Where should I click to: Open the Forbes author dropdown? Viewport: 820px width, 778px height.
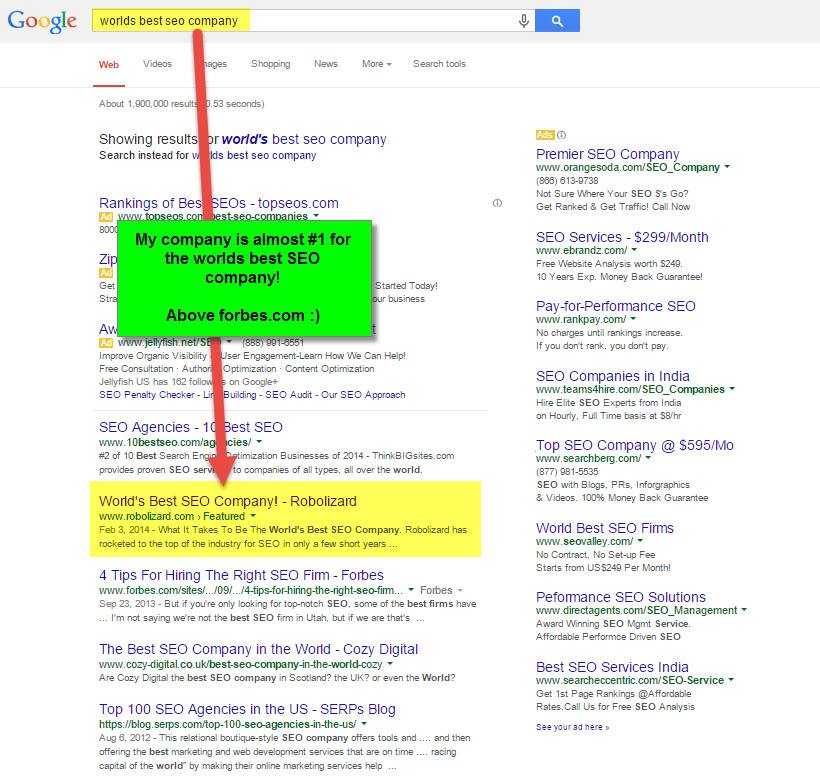click(x=441, y=590)
